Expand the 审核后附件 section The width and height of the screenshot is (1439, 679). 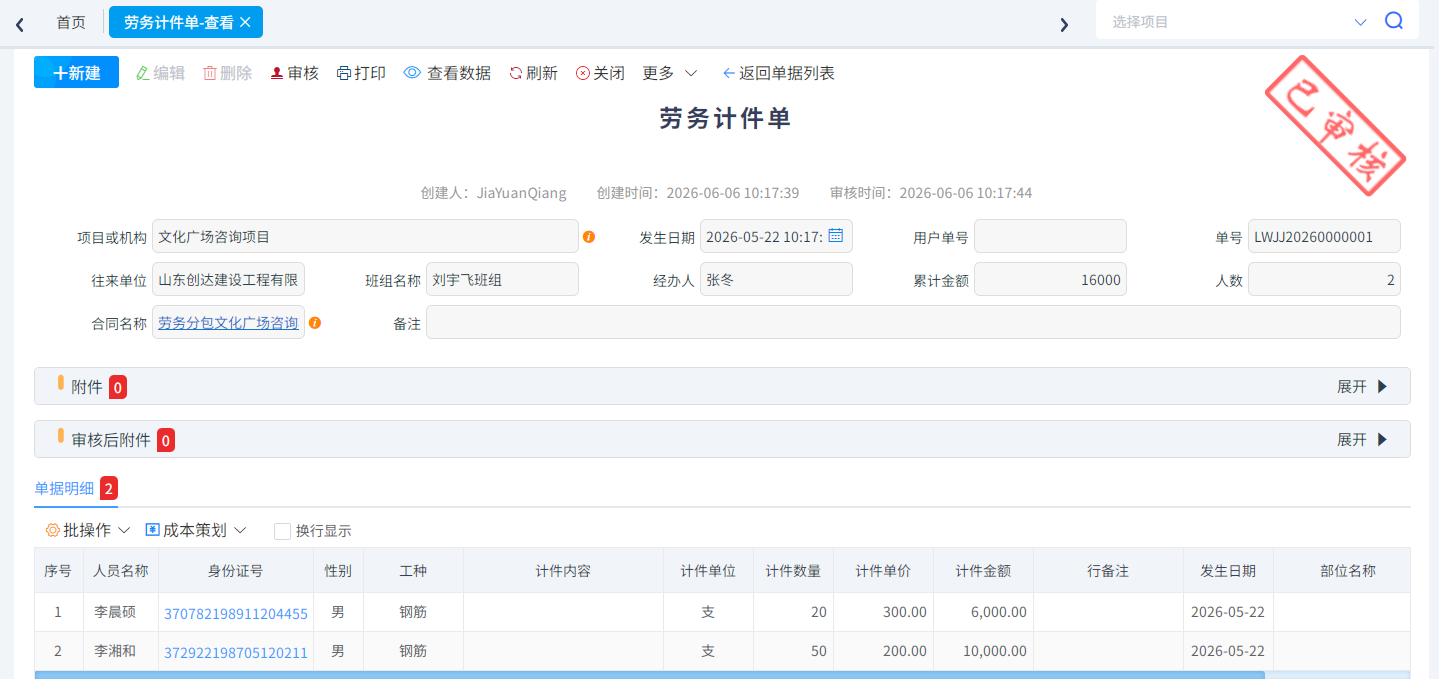point(1363,439)
